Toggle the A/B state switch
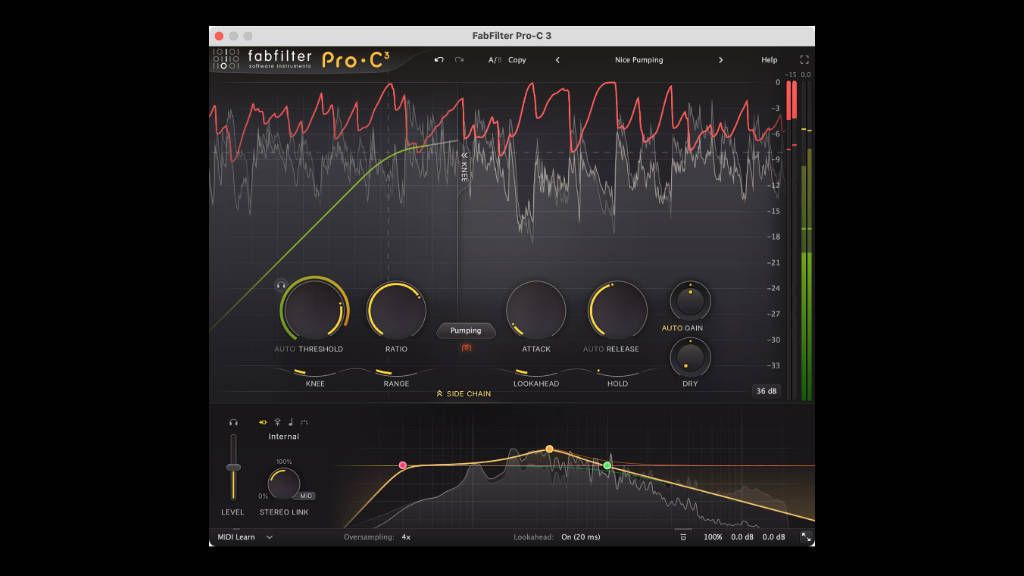 point(493,60)
